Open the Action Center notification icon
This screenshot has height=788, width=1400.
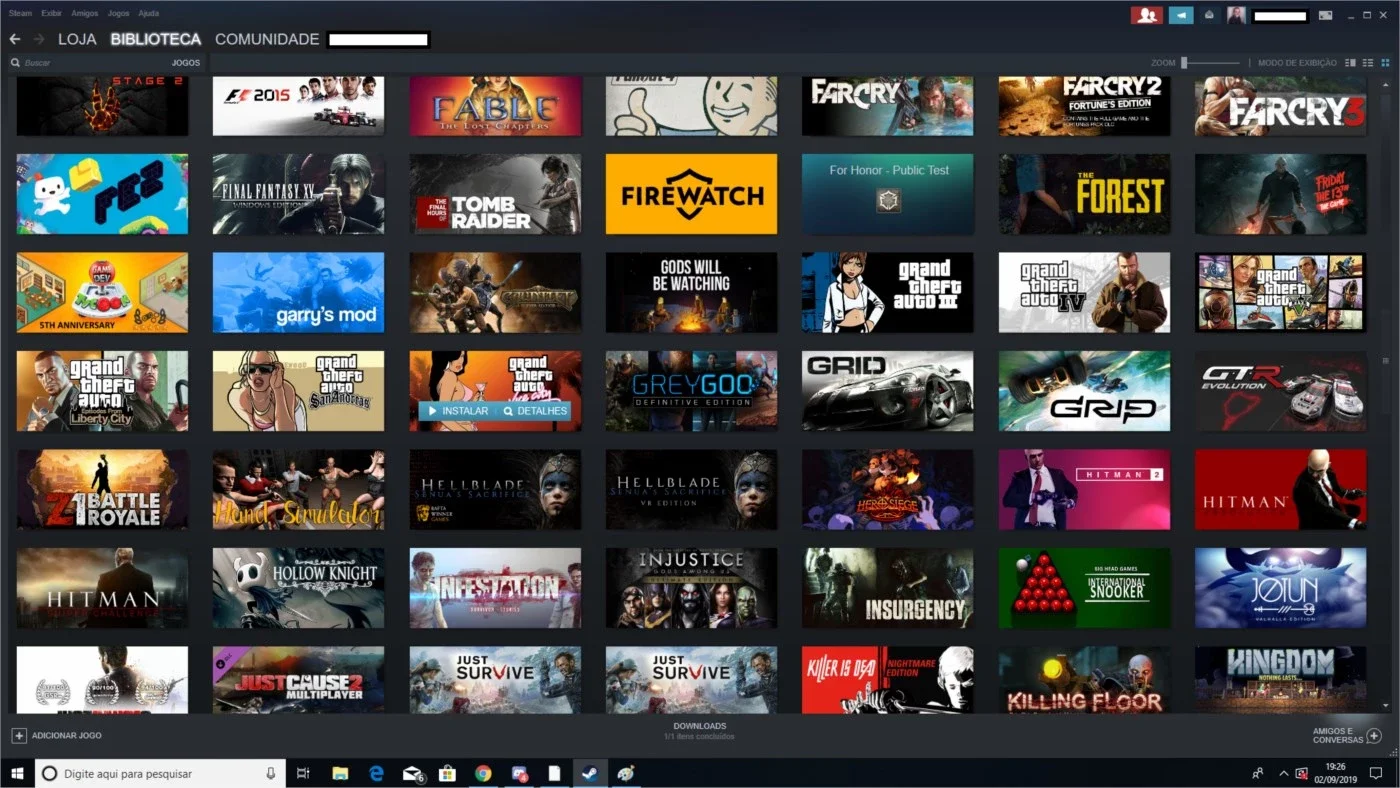(1376, 773)
